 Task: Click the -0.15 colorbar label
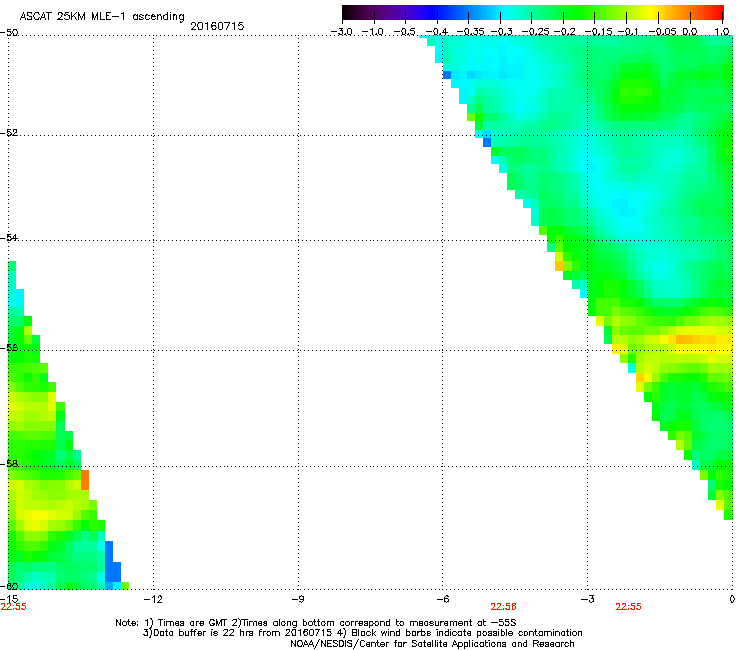coord(598,32)
